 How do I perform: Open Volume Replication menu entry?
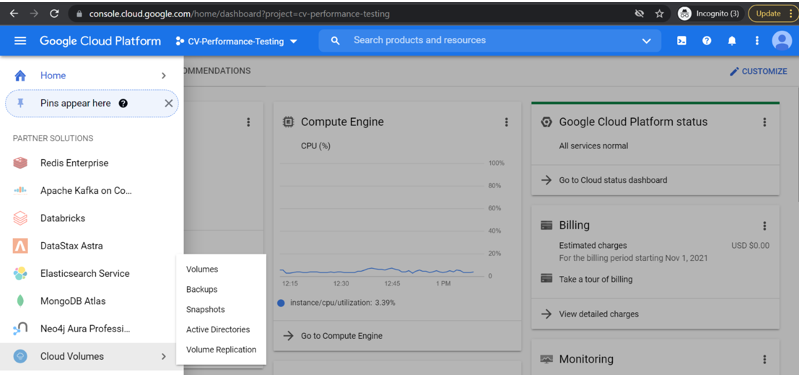click(x=221, y=350)
